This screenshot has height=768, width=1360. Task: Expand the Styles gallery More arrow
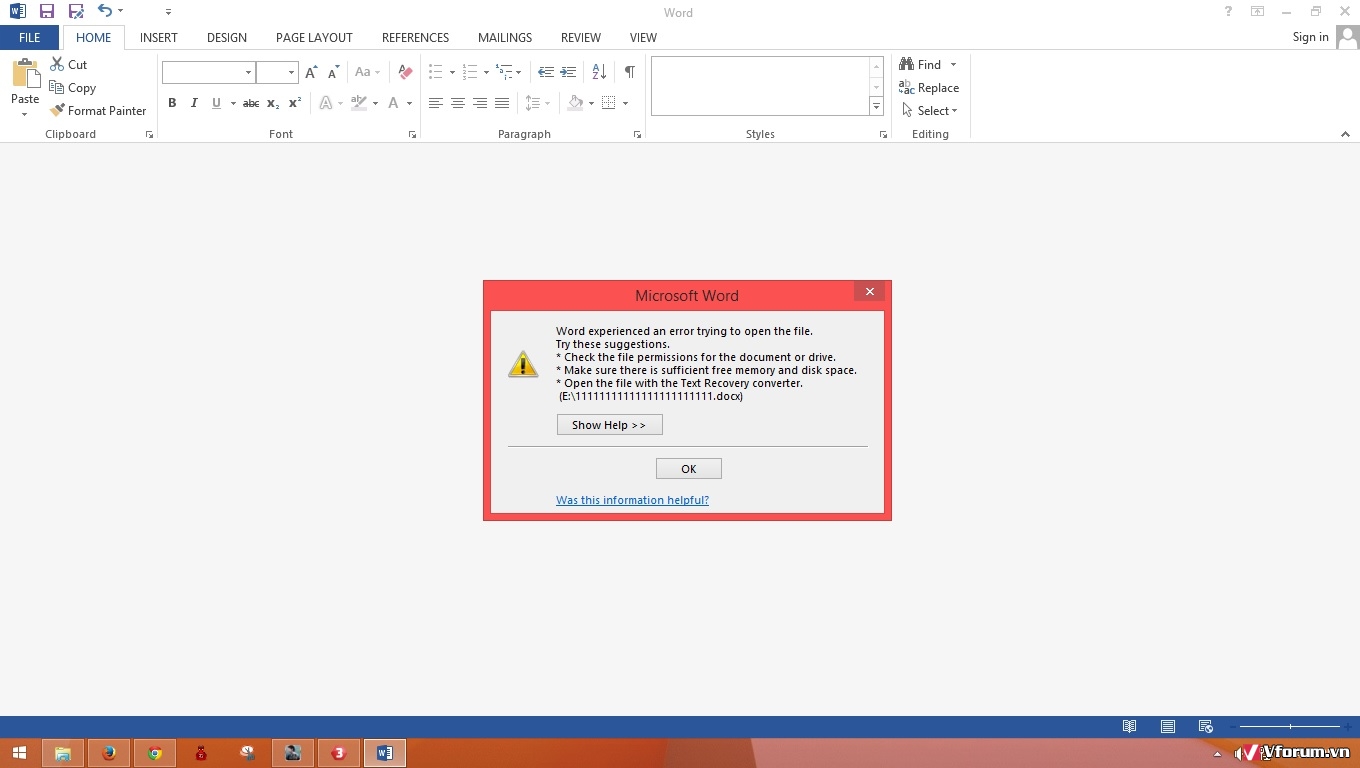tap(876, 106)
